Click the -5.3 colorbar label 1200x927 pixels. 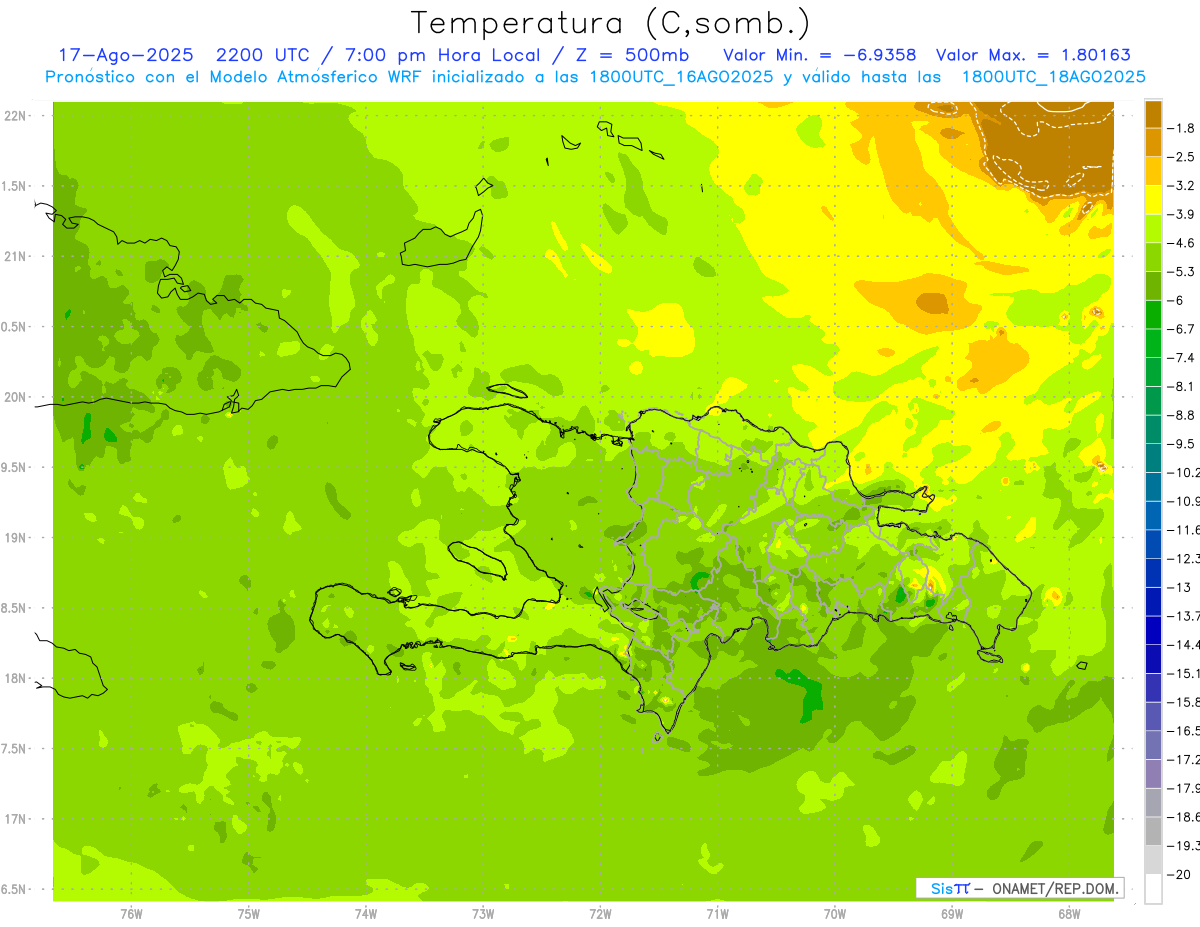click(1181, 271)
